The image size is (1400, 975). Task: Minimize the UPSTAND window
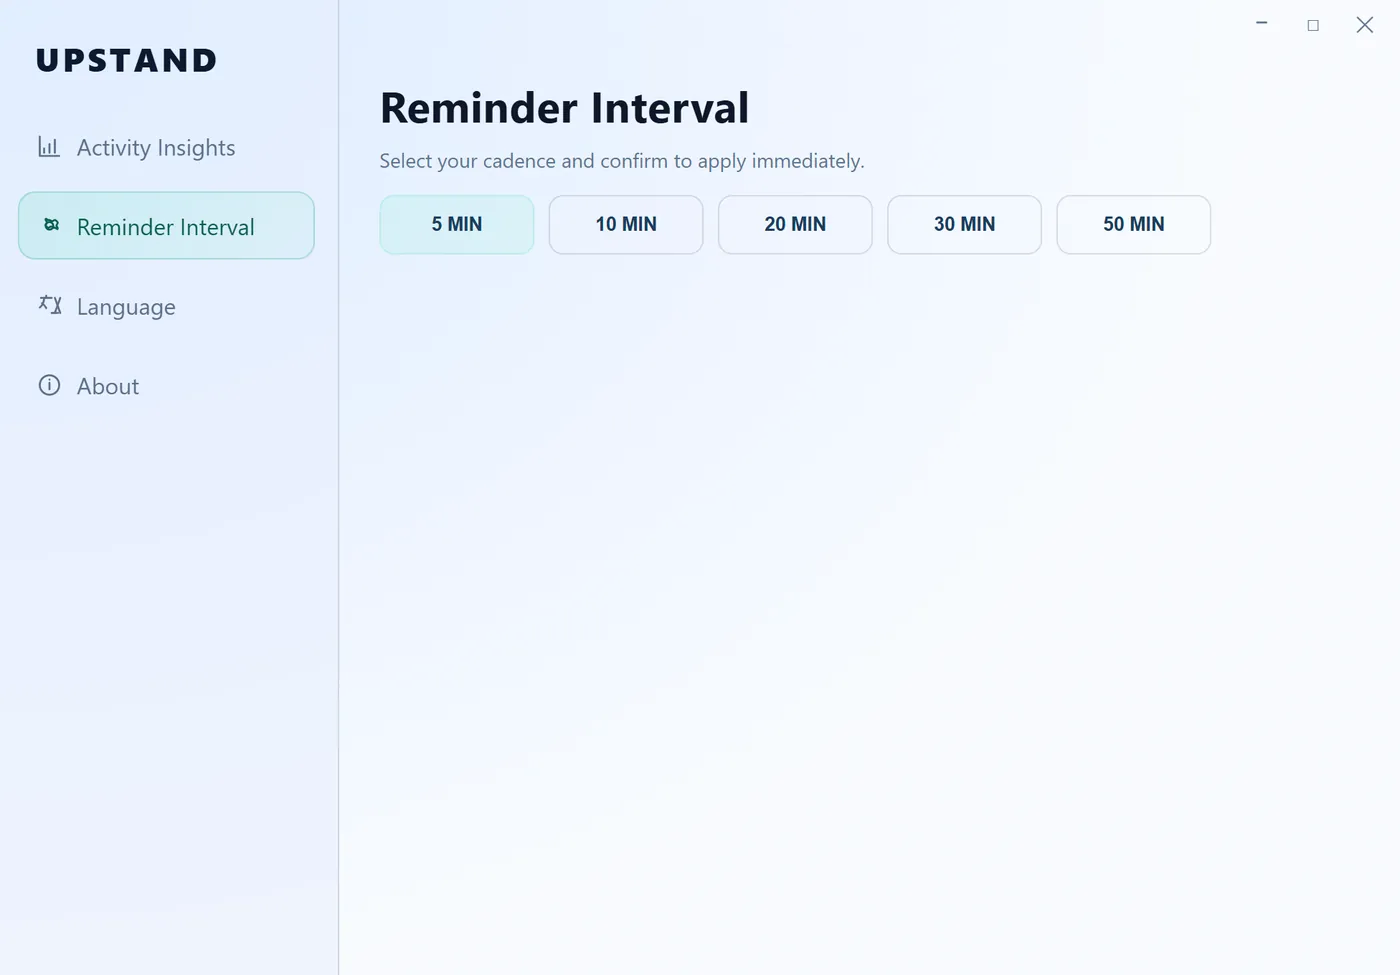pos(1261,23)
